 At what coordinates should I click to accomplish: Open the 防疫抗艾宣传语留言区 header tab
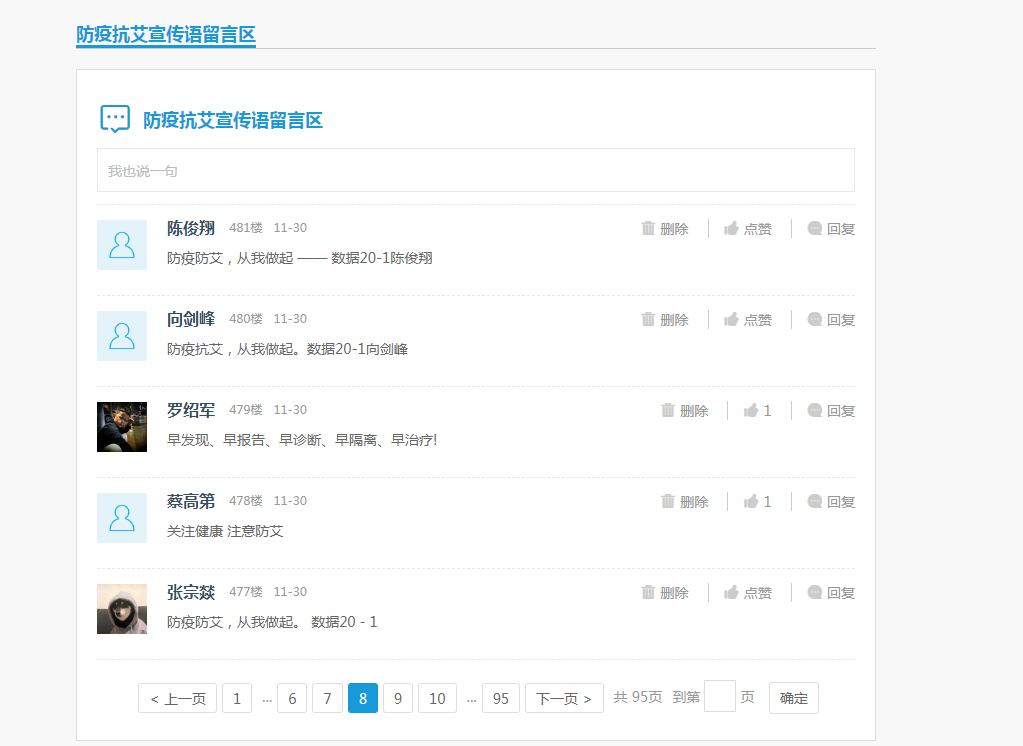pos(166,34)
